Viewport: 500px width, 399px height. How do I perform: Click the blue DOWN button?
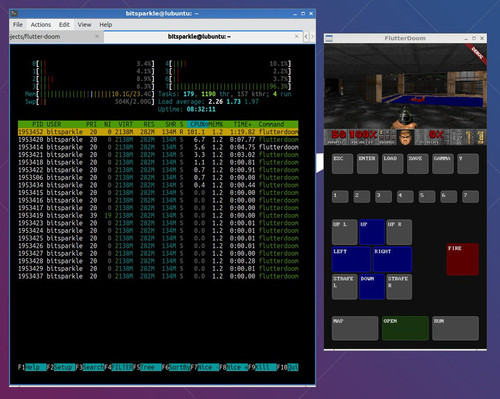tap(372, 286)
